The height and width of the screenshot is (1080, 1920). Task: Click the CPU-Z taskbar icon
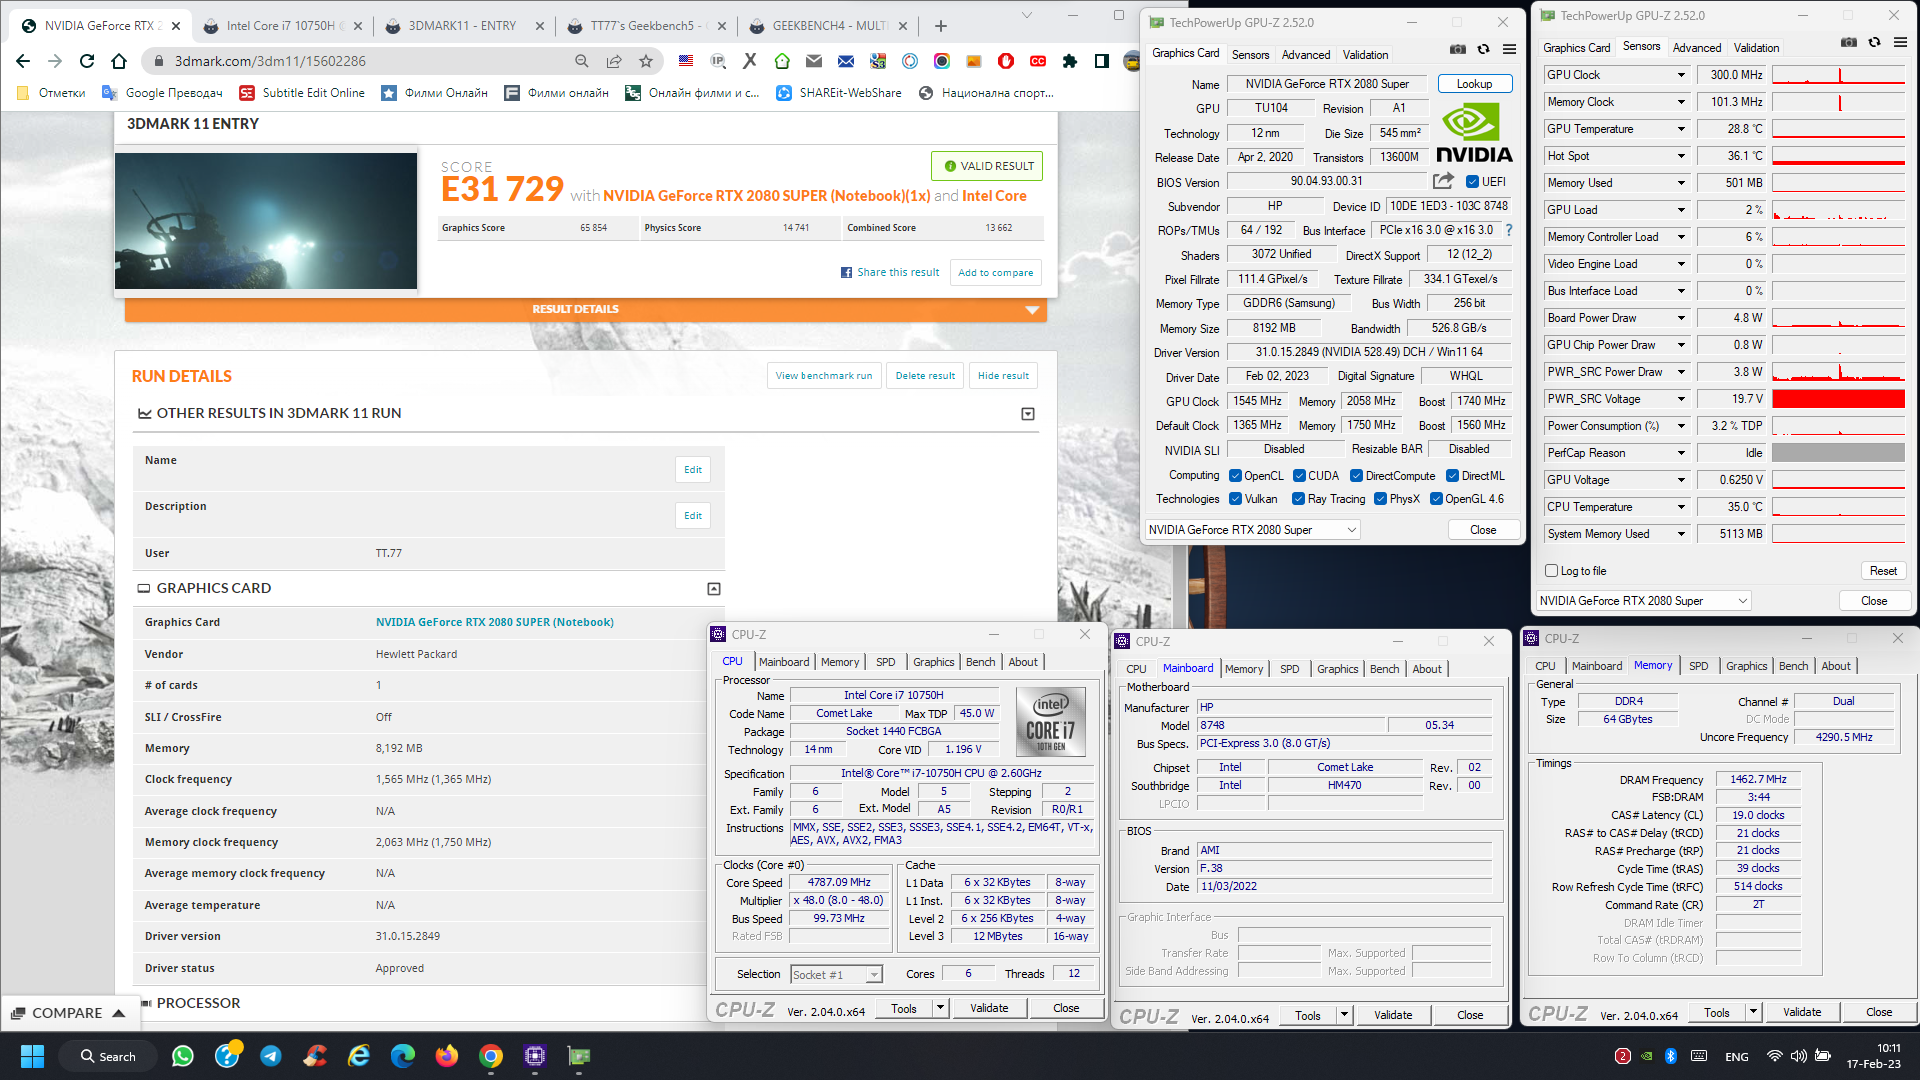535,1056
